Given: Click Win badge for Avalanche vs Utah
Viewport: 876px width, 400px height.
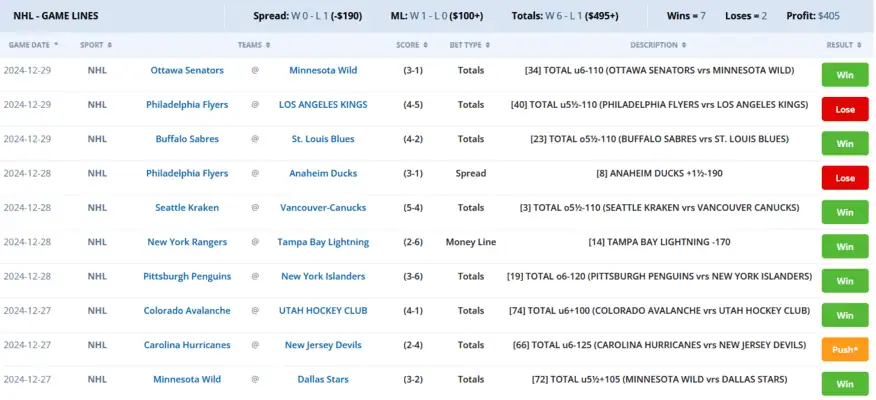Looking at the screenshot, I should click(845, 315).
